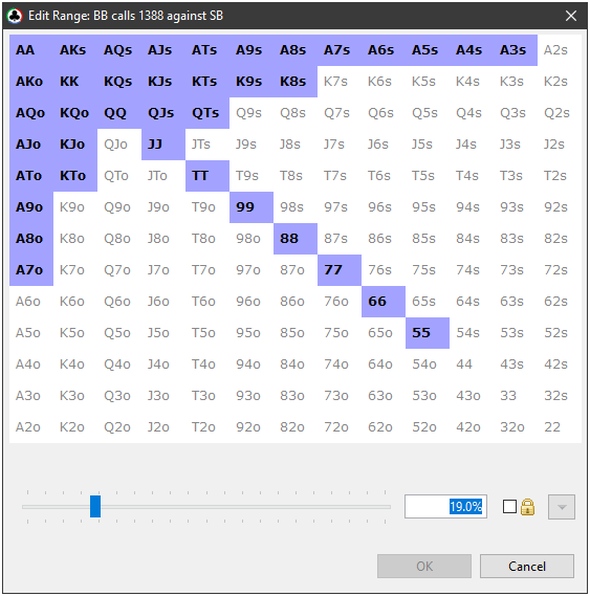Deselect the 55 pocket pair cell
Viewport: 590px width, 596px height.
click(x=427, y=333)
